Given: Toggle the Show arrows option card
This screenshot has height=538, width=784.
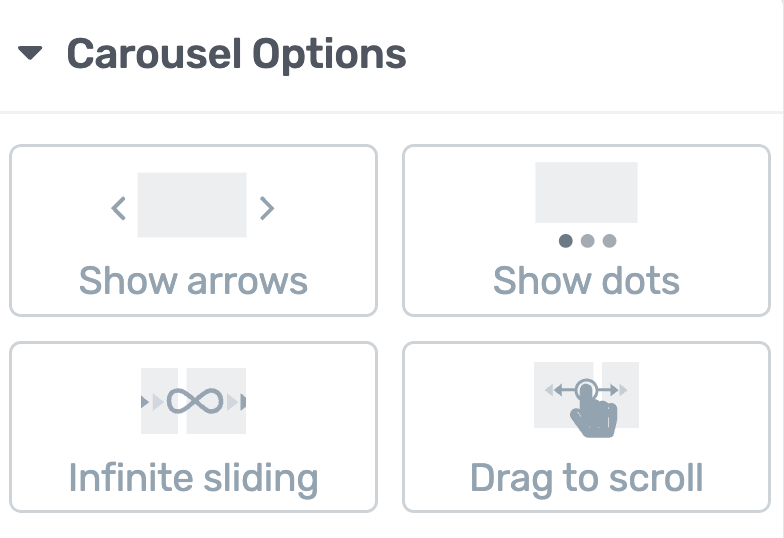Looking at the screenshot, I should (193, 230).
